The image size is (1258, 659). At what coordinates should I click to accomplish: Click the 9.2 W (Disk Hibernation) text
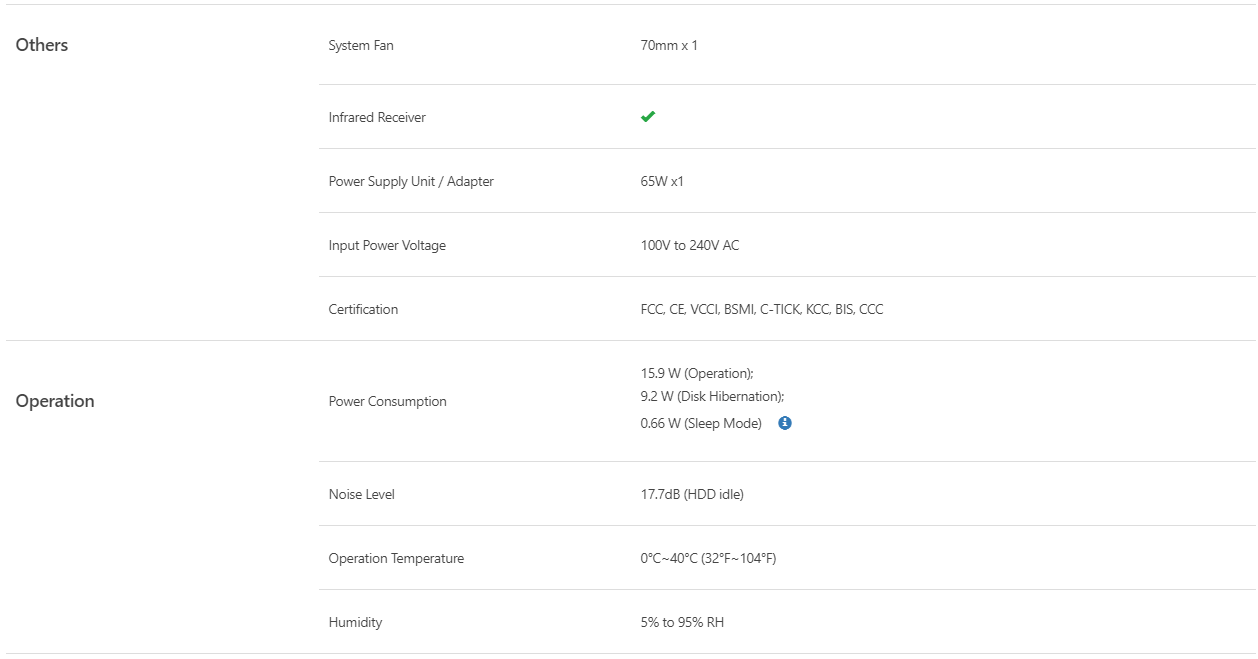click(x=712, y=396)
